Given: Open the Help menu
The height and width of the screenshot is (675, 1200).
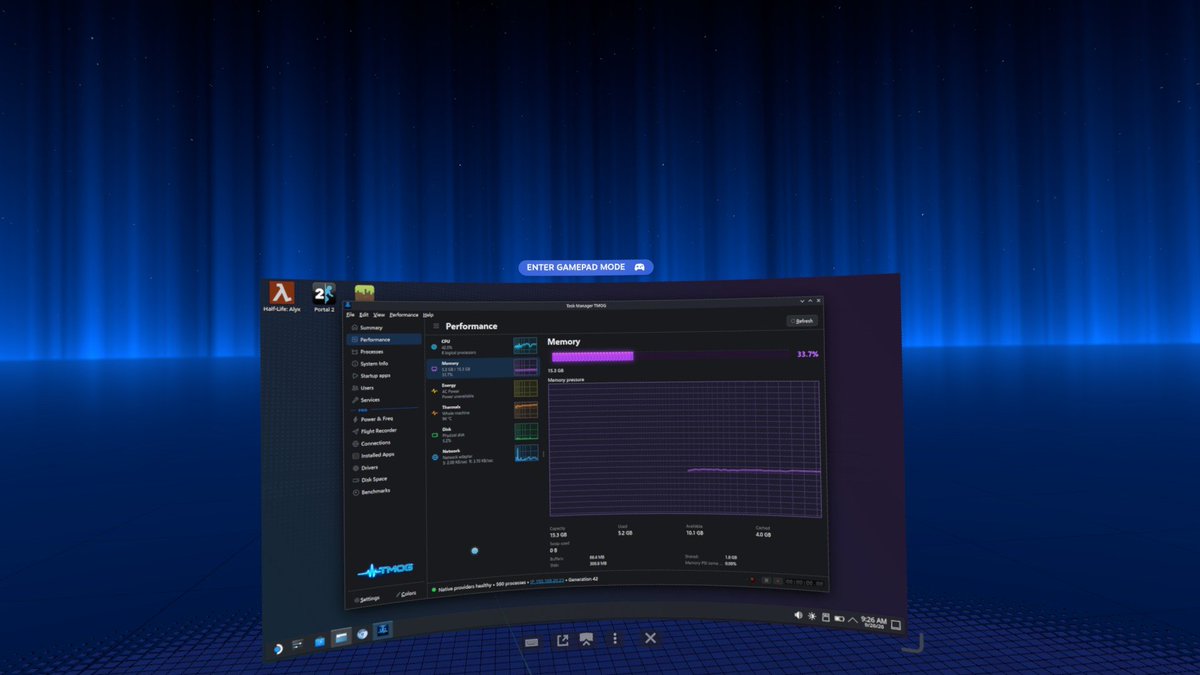Looking at the screenshot, I should 428,315.
